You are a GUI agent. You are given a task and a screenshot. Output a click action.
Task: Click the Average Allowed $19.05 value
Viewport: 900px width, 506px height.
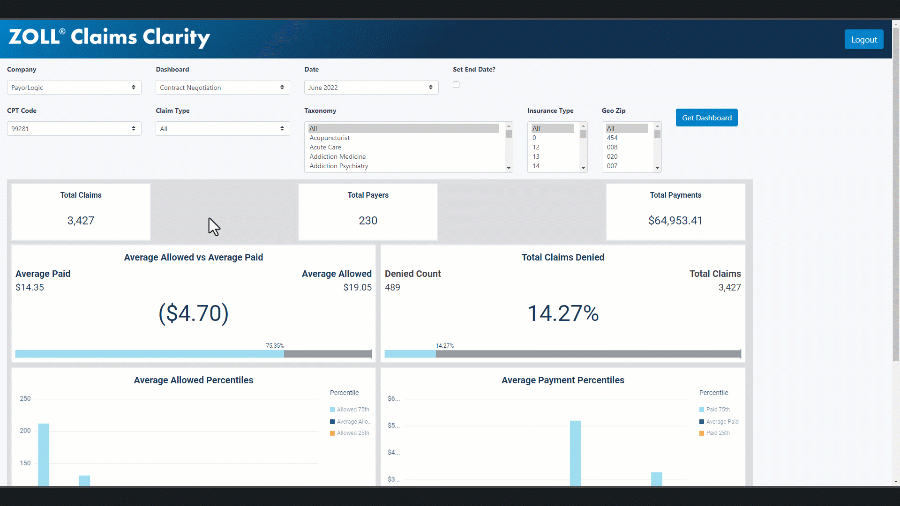pyautogui.click(x=357, y=287)
